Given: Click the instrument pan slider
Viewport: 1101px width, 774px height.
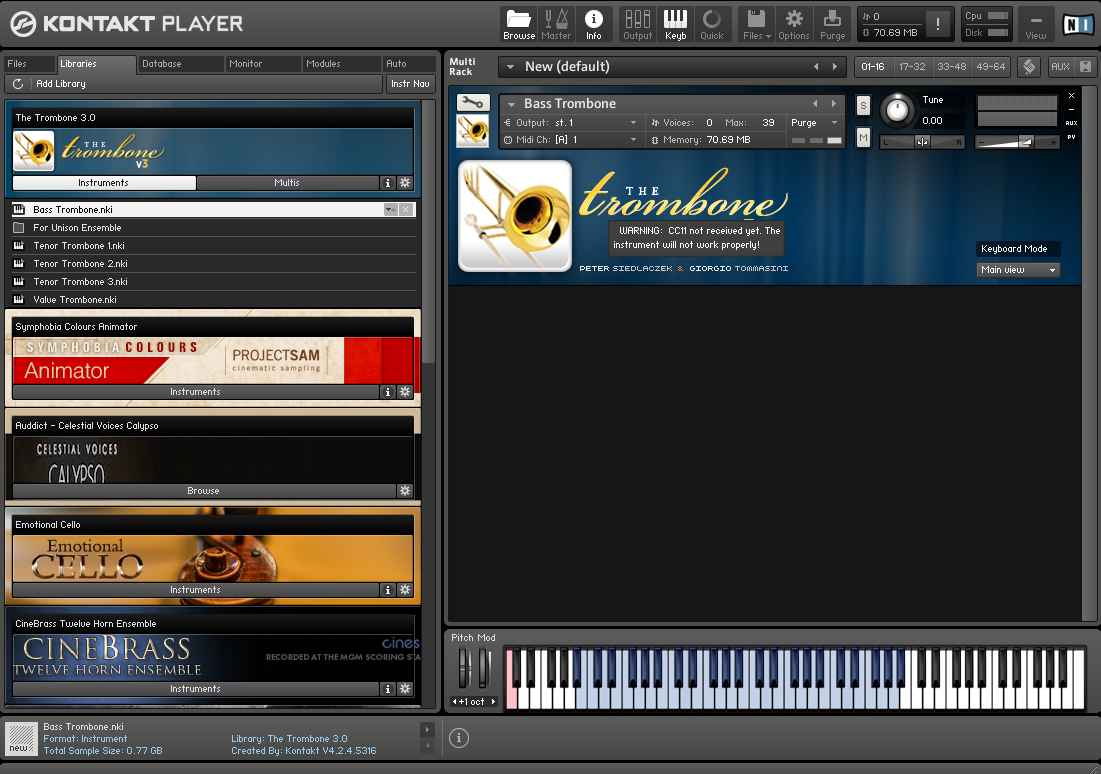Looking at the screenshot, I should (923, 143).
